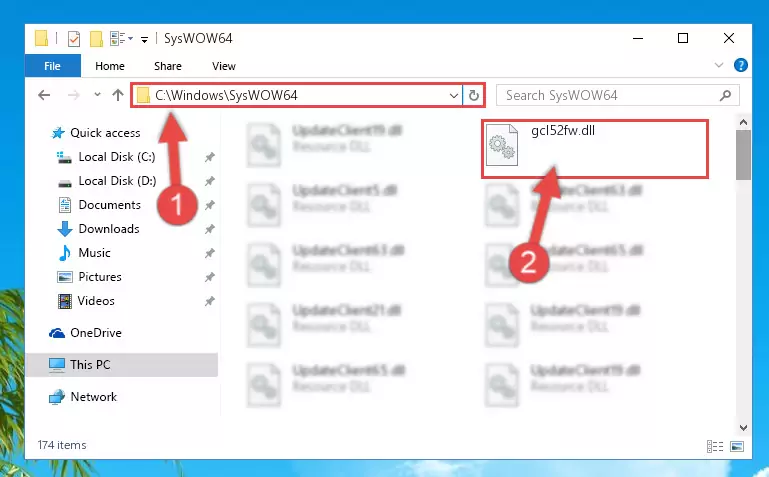Image resolution: width=769 pixels, height=477 pixels.
Task: Click the Quick access star icon
Action: [58, 133]
